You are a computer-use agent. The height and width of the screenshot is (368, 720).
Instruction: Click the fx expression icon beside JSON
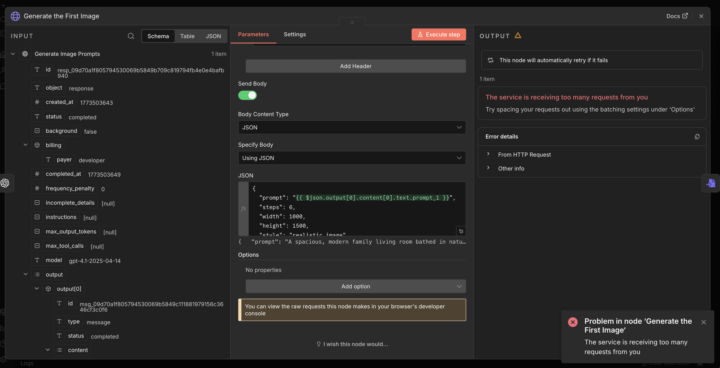(x=243, y=209)
